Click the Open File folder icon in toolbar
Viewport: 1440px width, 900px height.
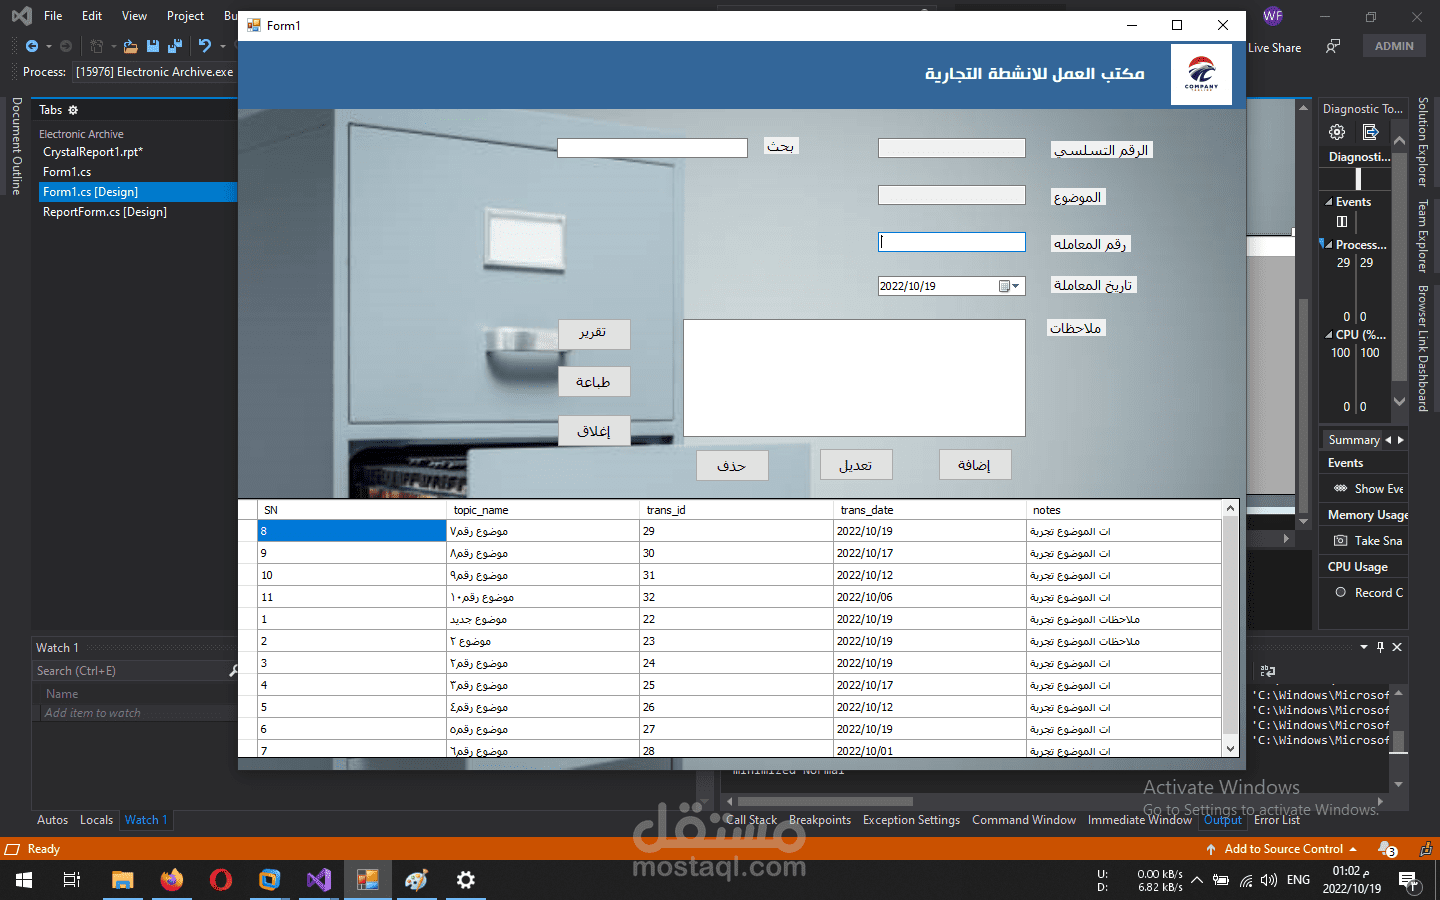pos(130,46)
